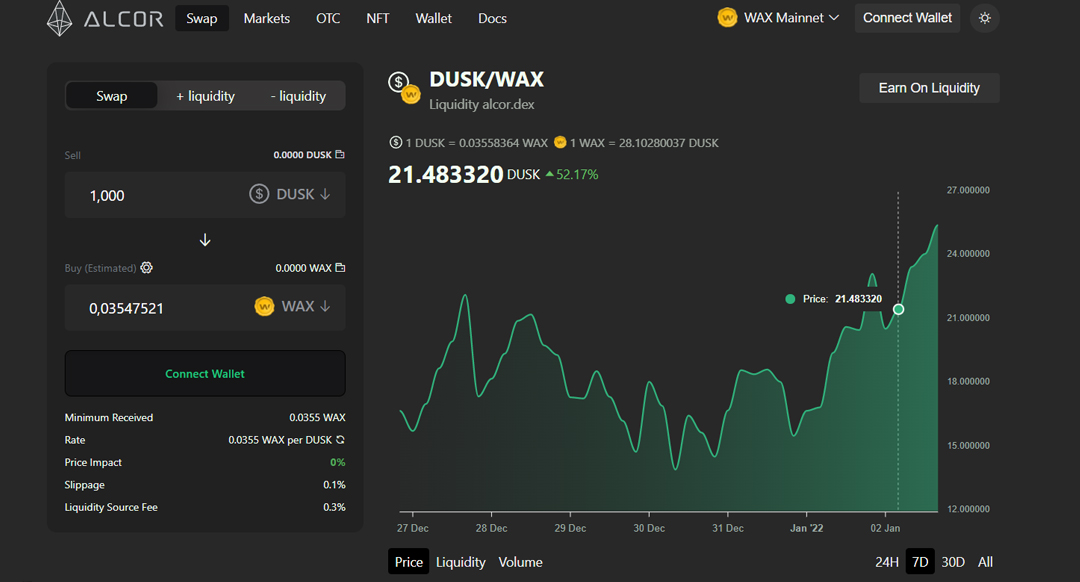Screen dimensions: 1080x582
Task: Click the 1 WAX = 28.10280037 DUSK text
Action: (x=644, y=143)
